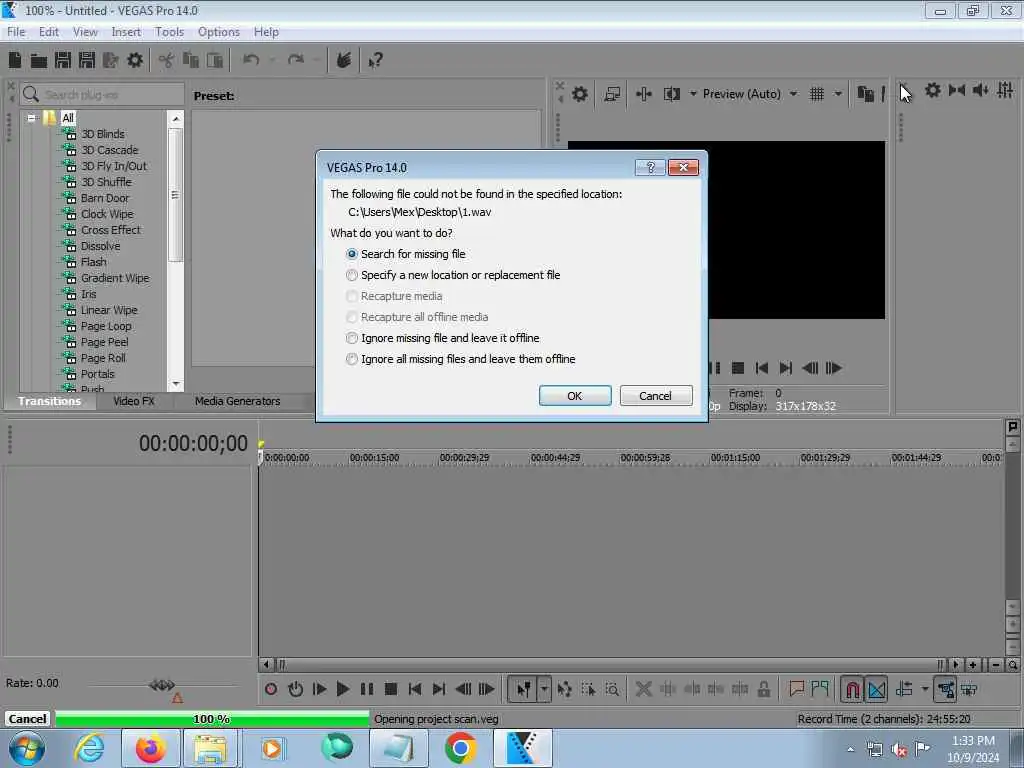Image resolution: width=1024 pixels, height=768 pixels.
Task: Click the Record button in timeline transport
Action: (271, 689)
